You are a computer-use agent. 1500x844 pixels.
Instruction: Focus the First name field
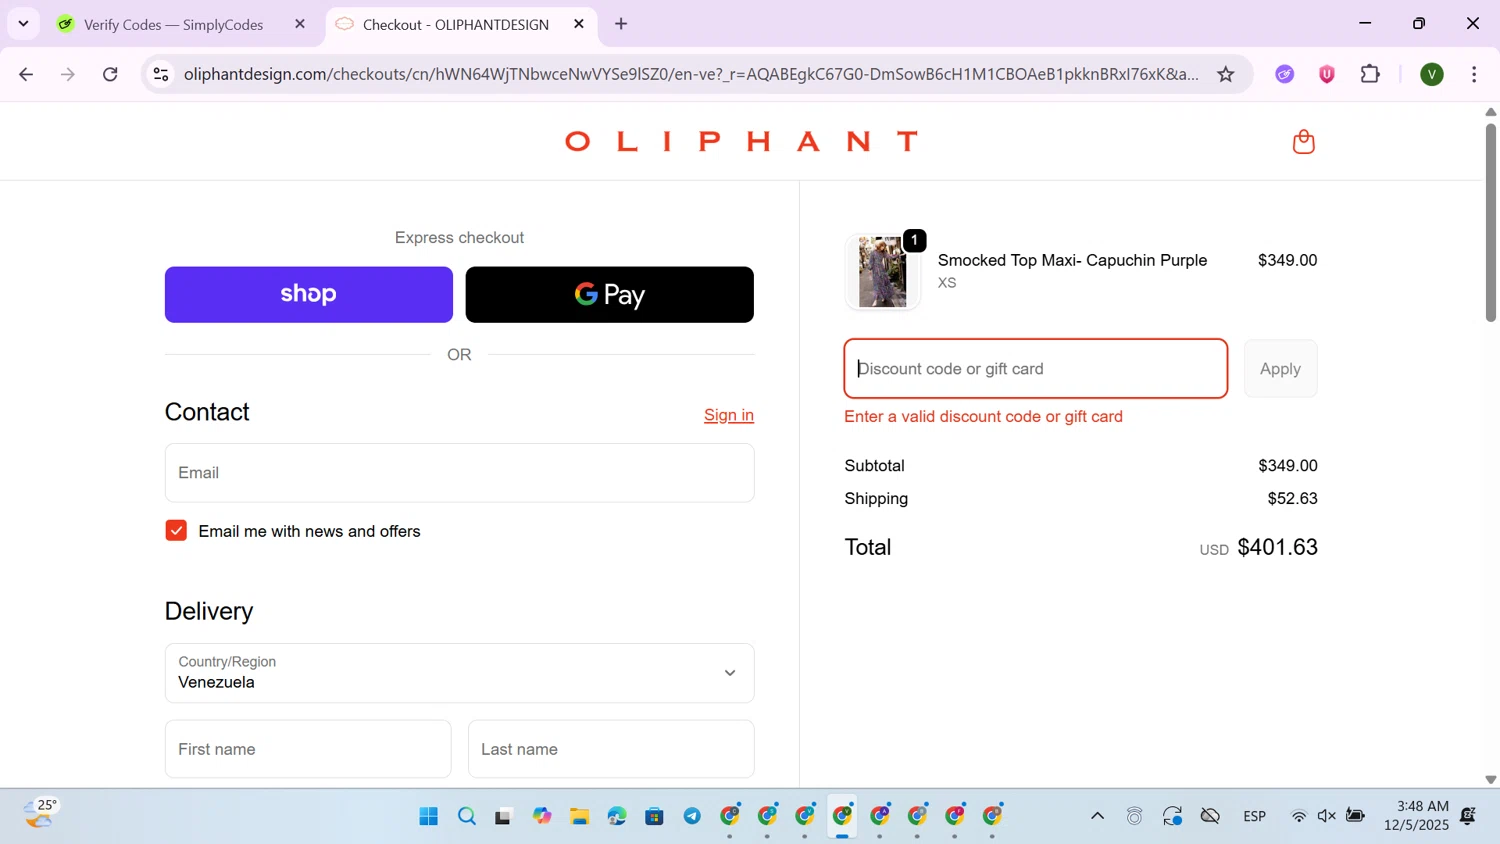tap(308, 749)
